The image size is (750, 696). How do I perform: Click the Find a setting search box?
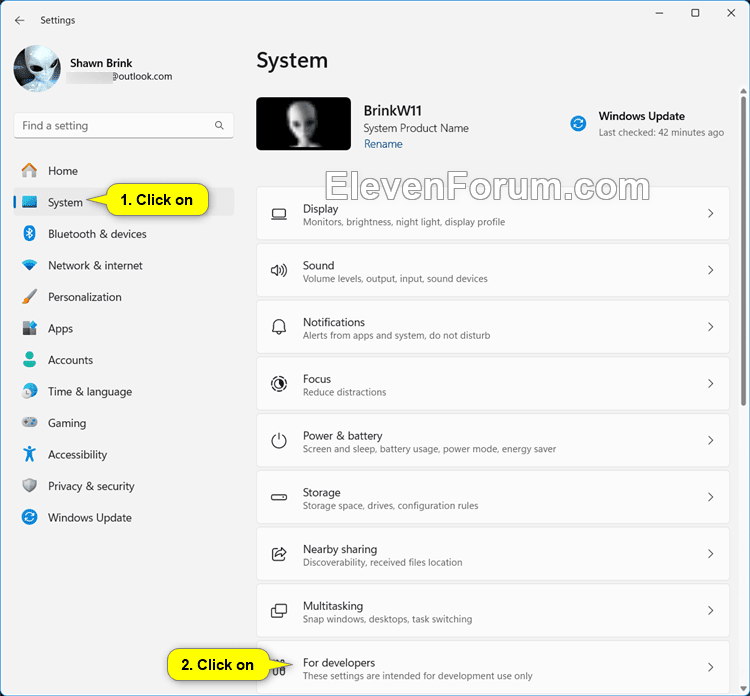(x=123, y=125)
